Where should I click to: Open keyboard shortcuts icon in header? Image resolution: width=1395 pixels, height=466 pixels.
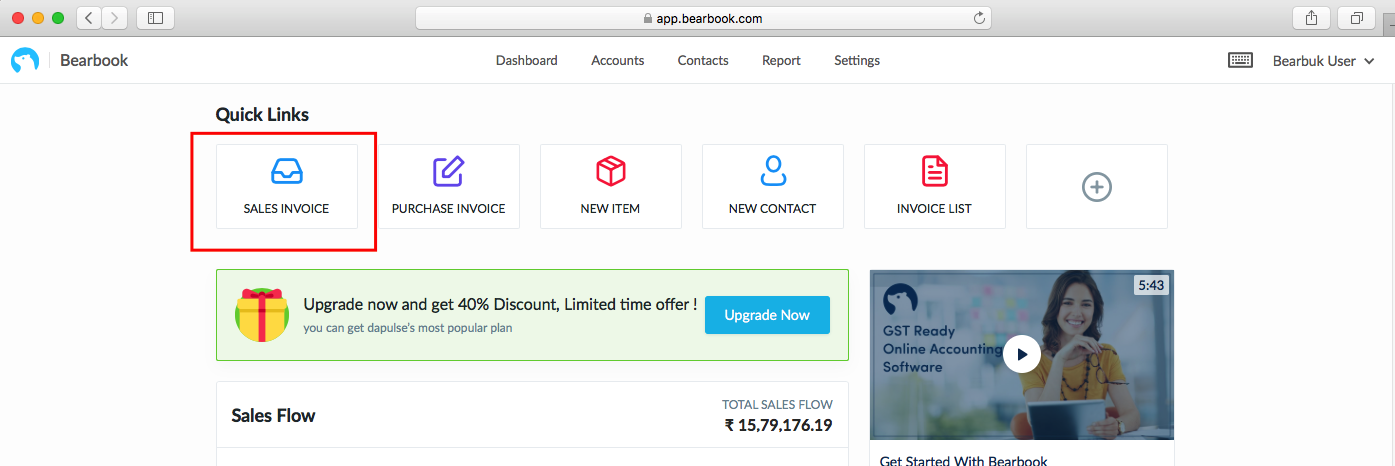1240,61
